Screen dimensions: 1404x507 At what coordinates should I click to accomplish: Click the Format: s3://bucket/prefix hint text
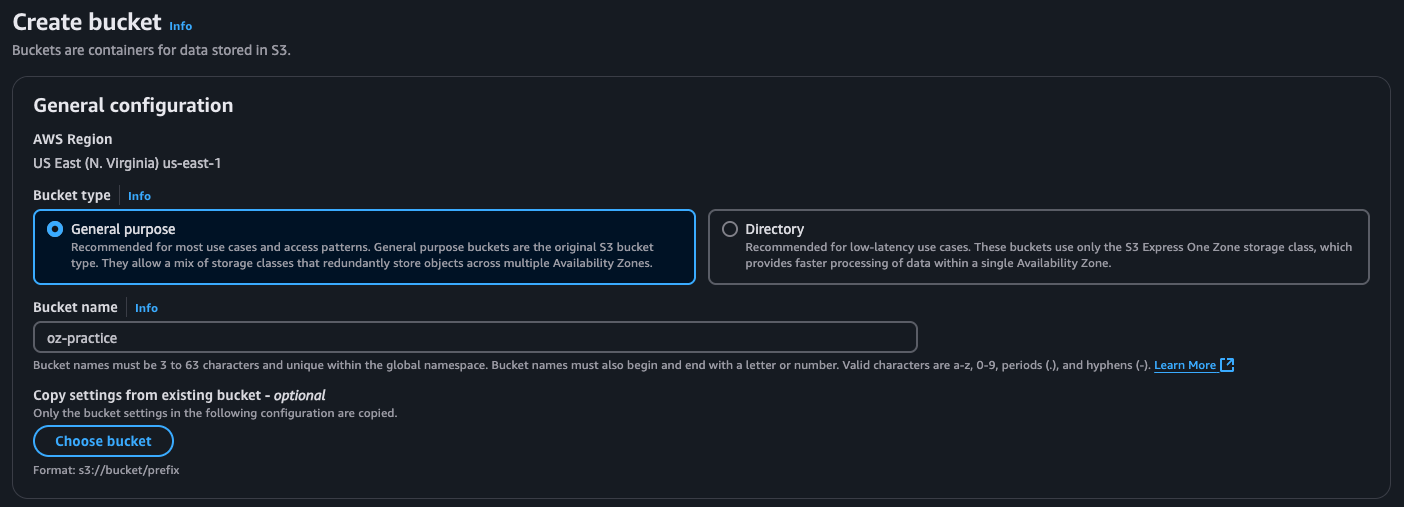tap(106, 469)
